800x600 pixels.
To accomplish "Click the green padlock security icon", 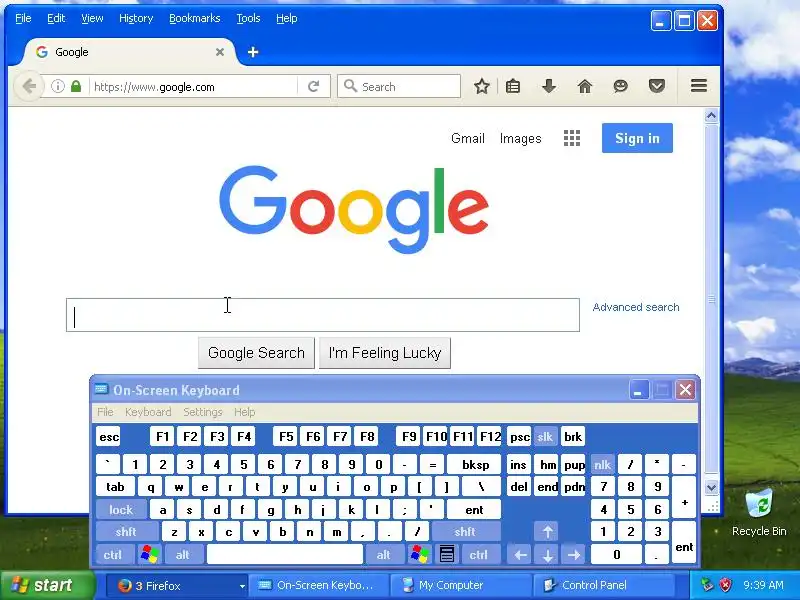I will point(76,86).
